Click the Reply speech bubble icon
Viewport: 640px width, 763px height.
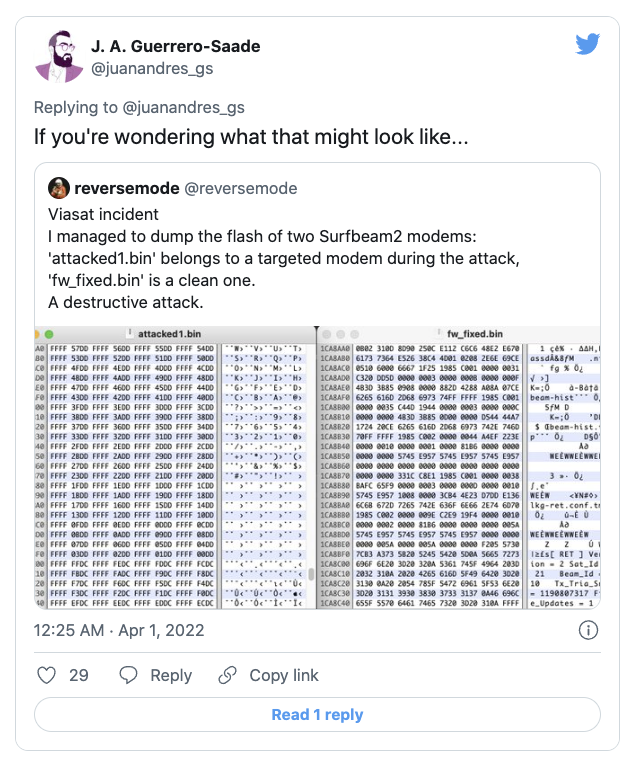129,676
